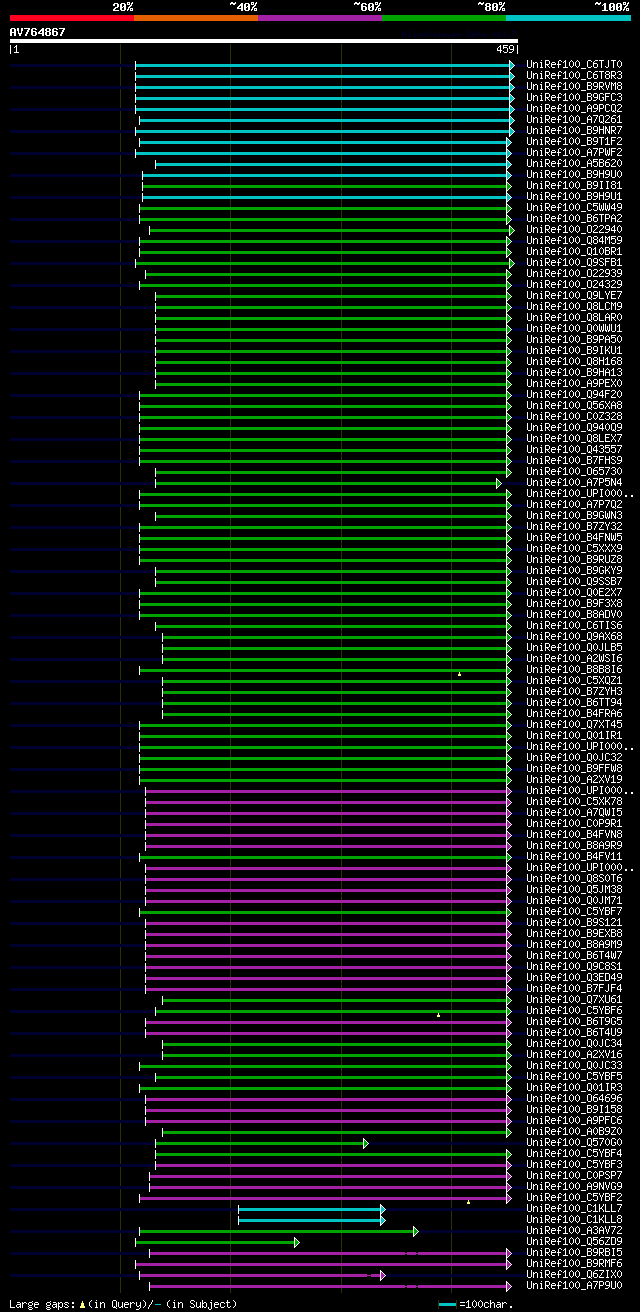
Task: Click hit UniRef100_Q7XU61
Action: point(574,1000)
